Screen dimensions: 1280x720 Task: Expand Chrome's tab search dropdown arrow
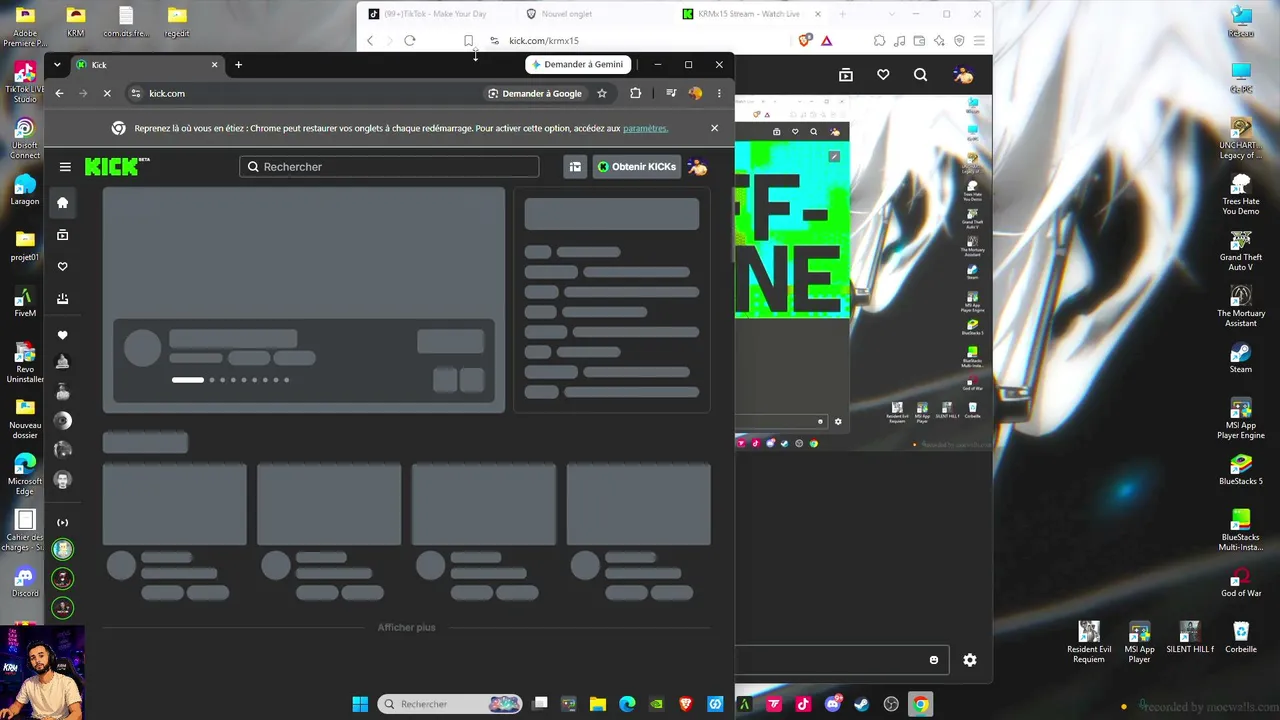coord(57,64)
